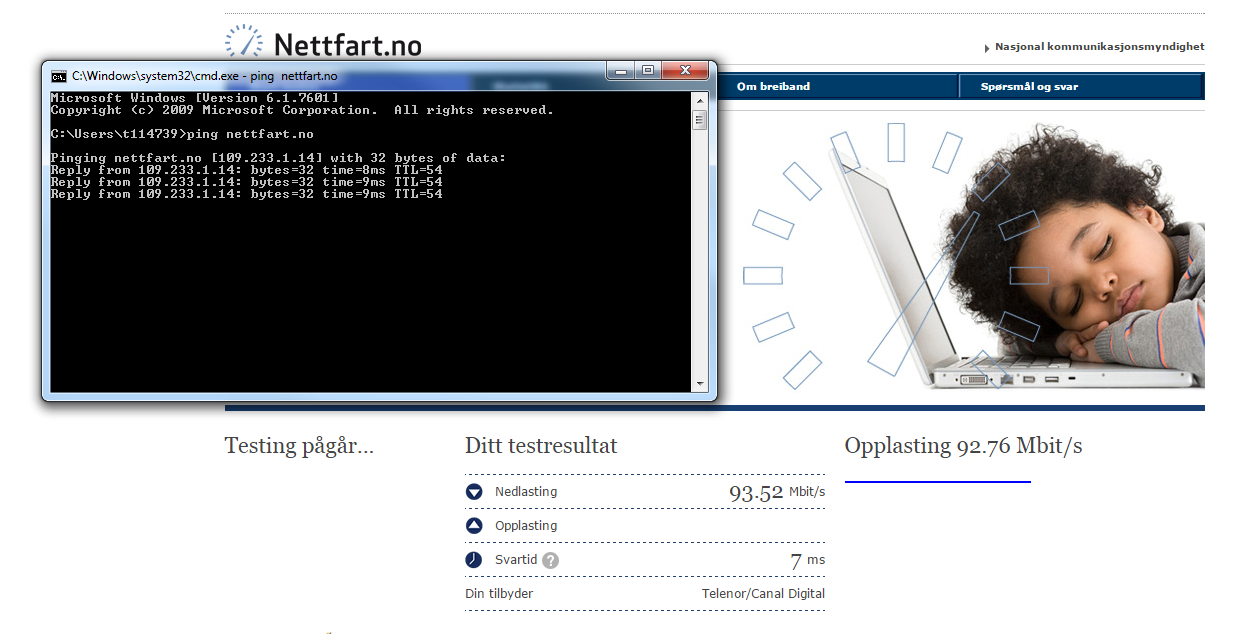Click the 'Opplasting 92.76 Mbit/s' heading

click(963, 447)
